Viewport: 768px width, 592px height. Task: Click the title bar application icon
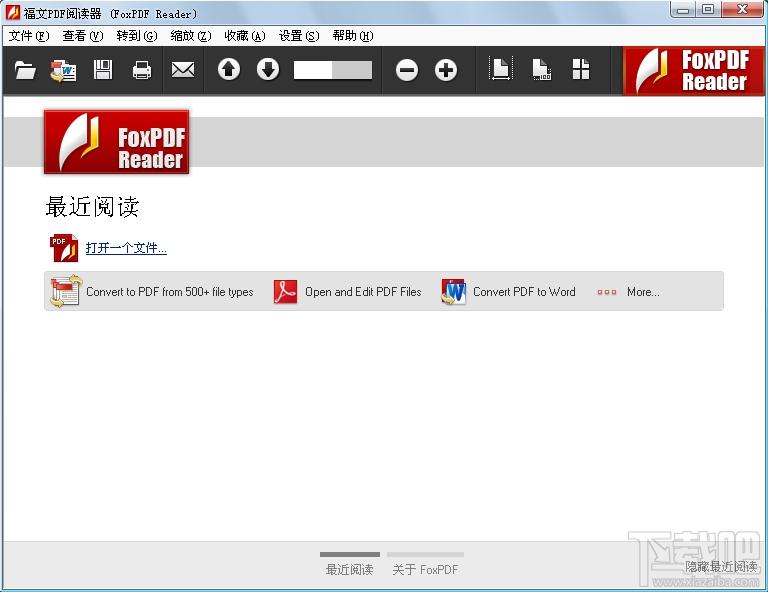coord(12,12)
